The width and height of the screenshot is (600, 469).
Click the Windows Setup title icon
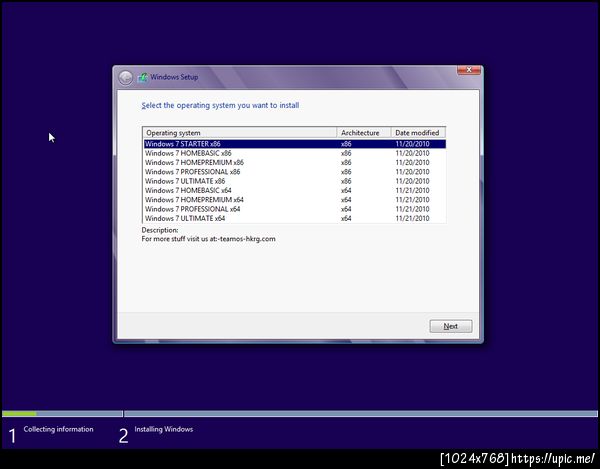(143, 78)
